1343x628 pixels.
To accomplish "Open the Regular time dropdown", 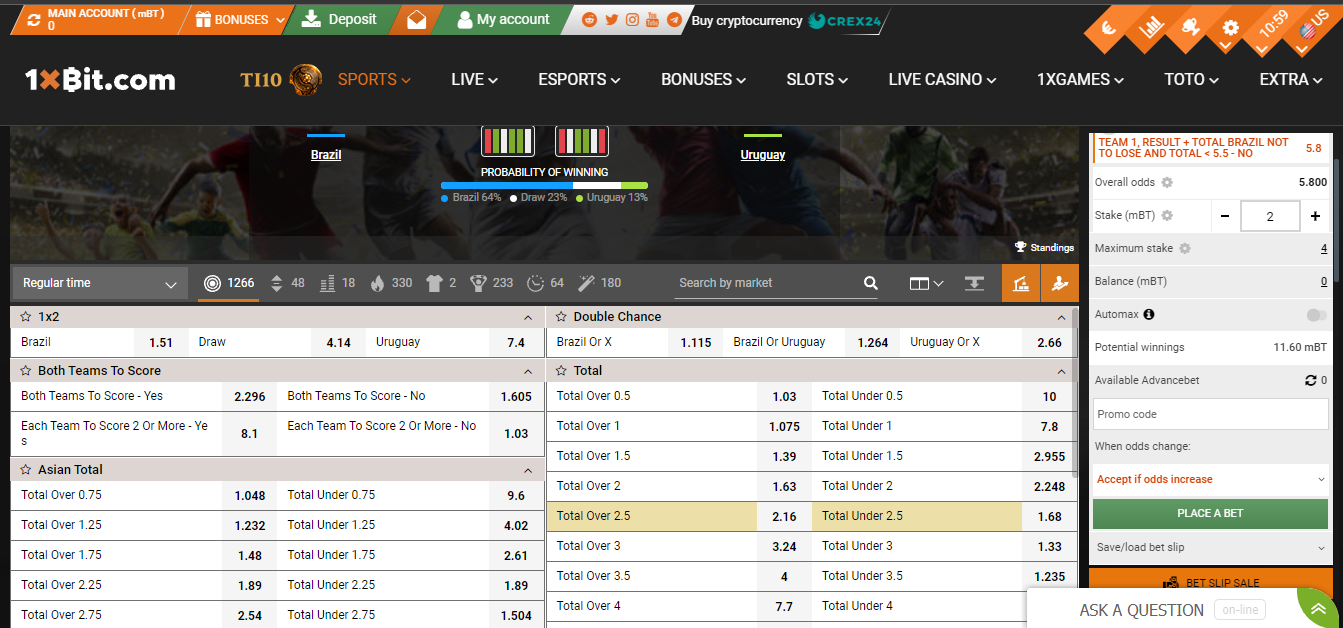I will [x=97, y=283].
